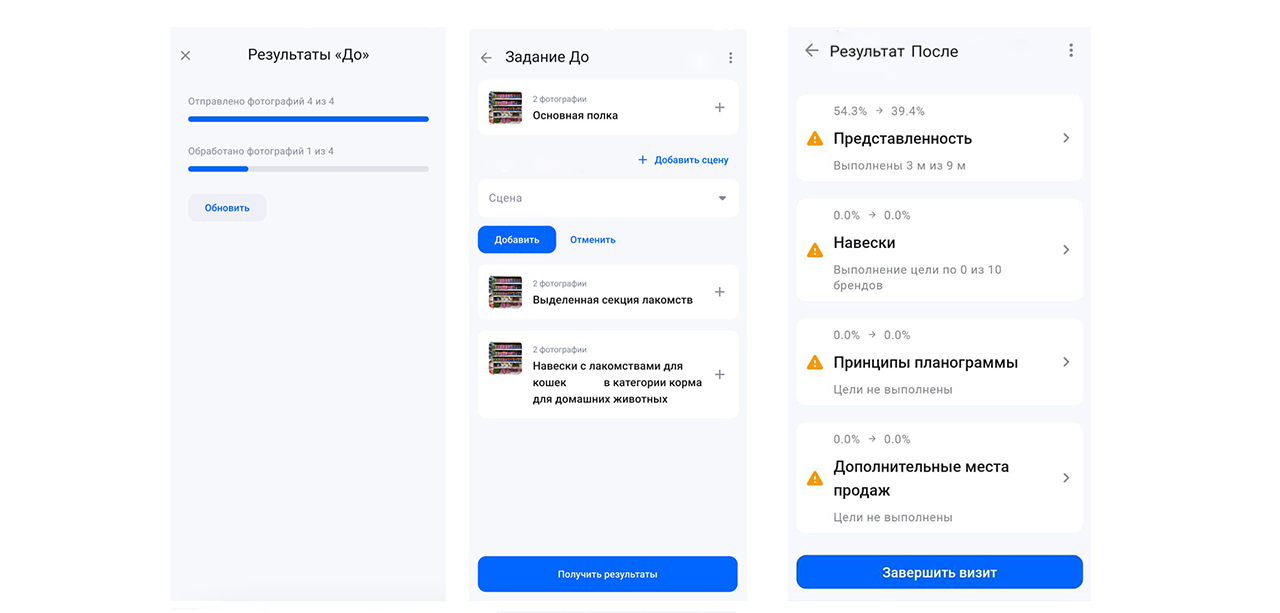Click the Обновить button
Screen dimensions: 1280x613
pos(227,208)
